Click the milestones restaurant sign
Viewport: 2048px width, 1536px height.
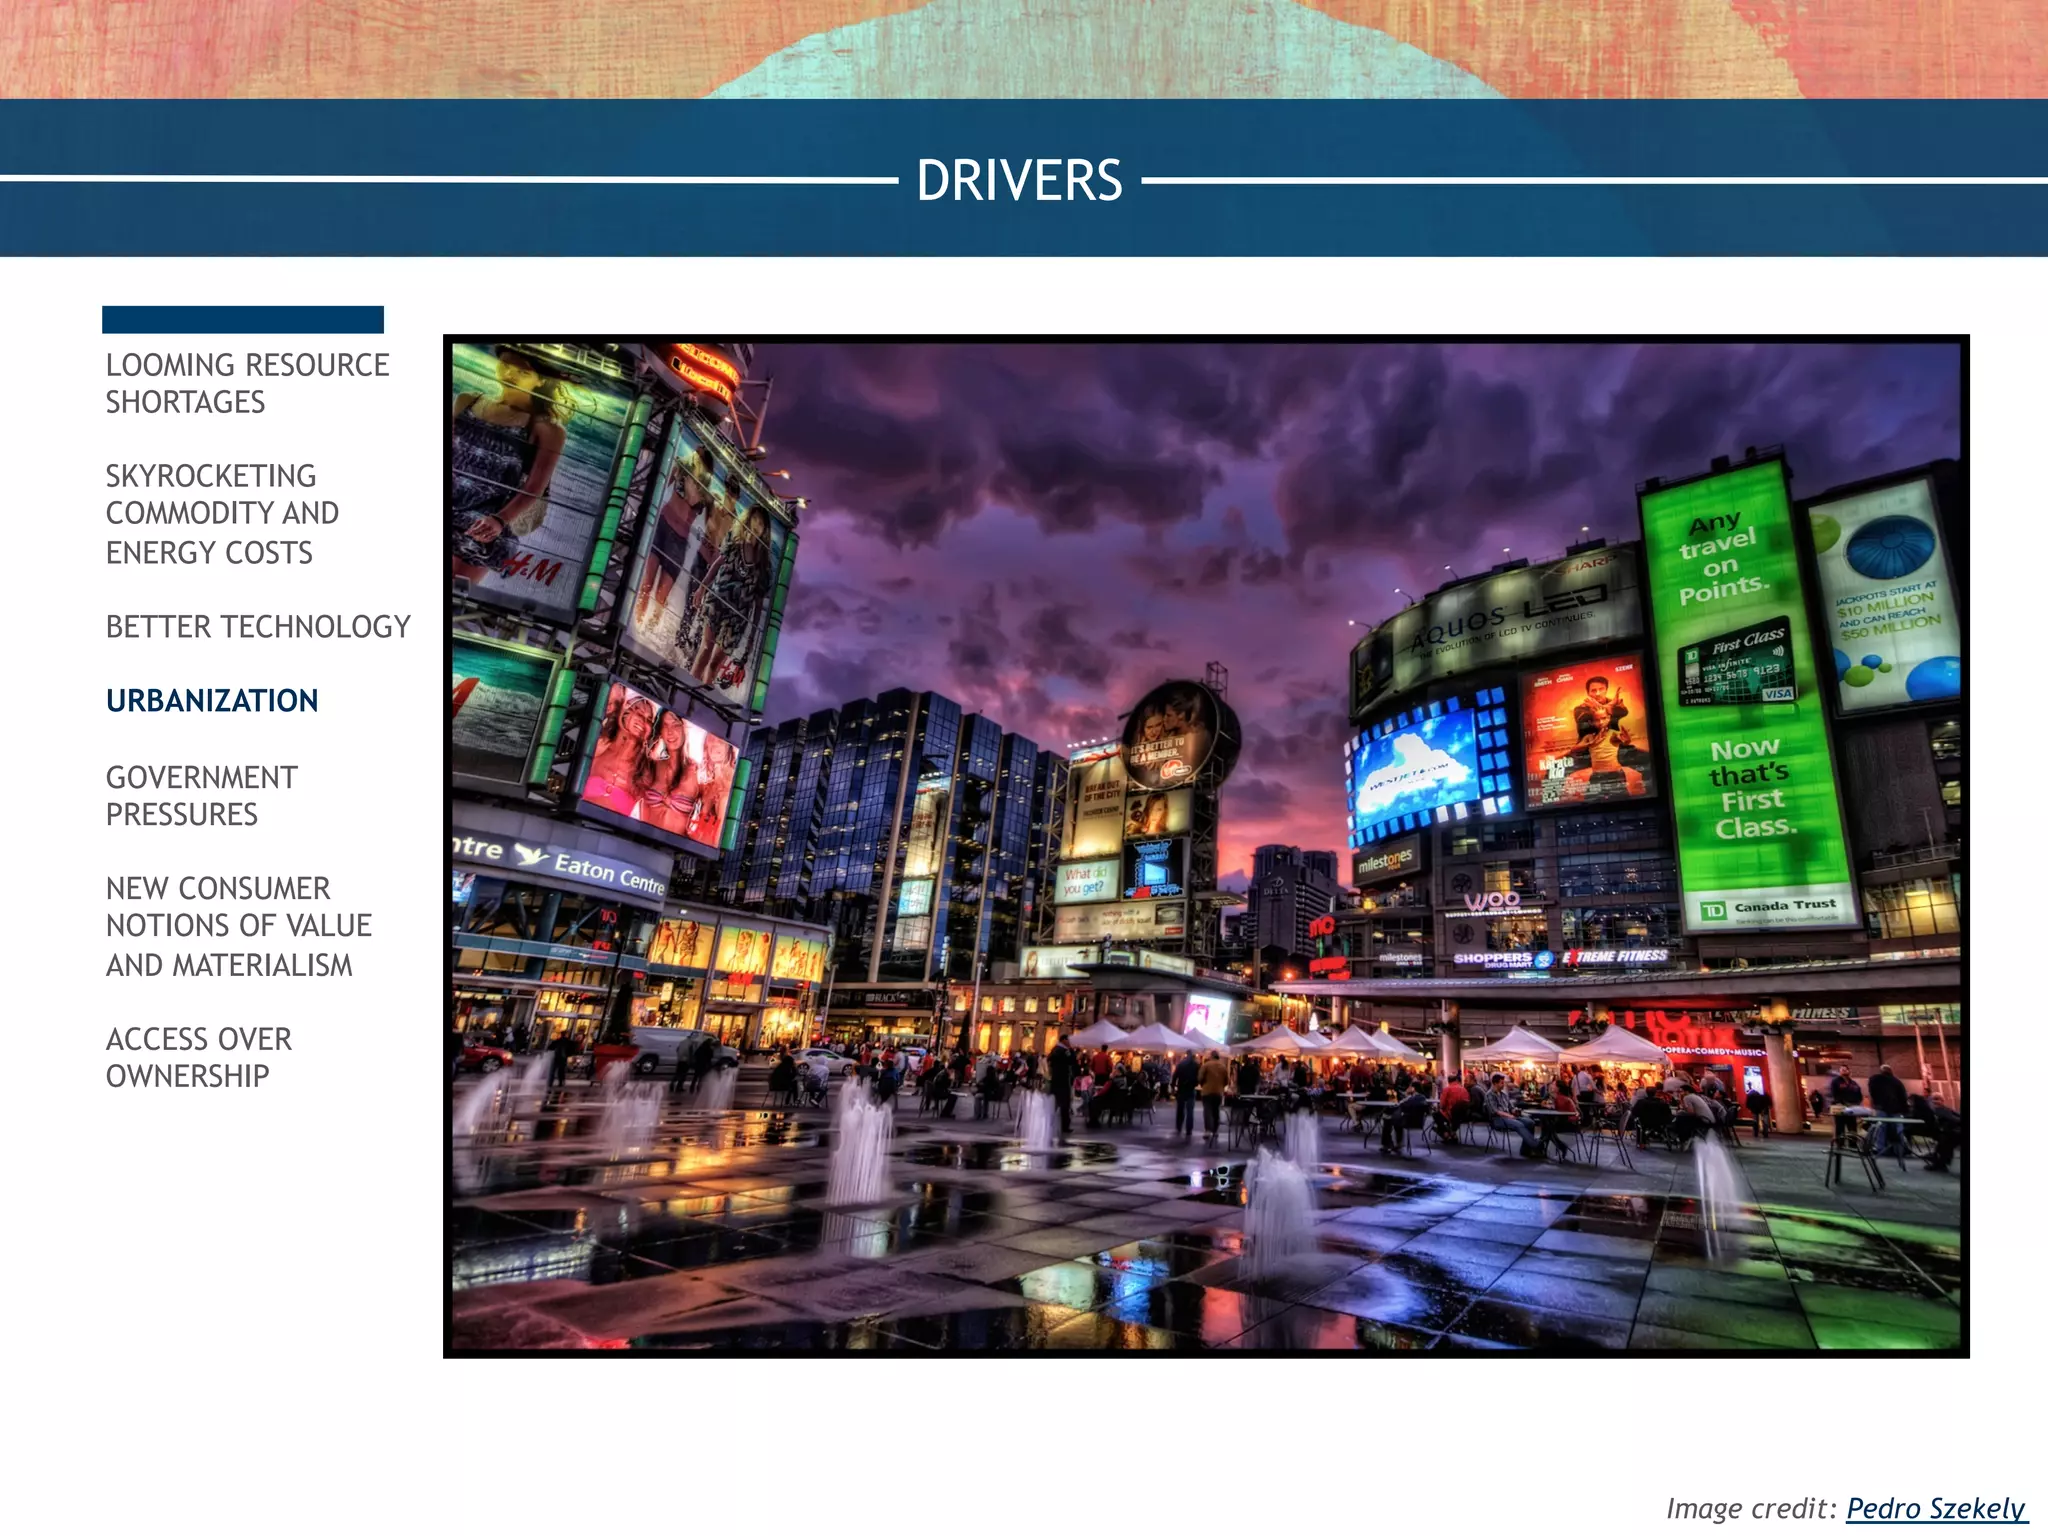click(x=1385, y=860)
